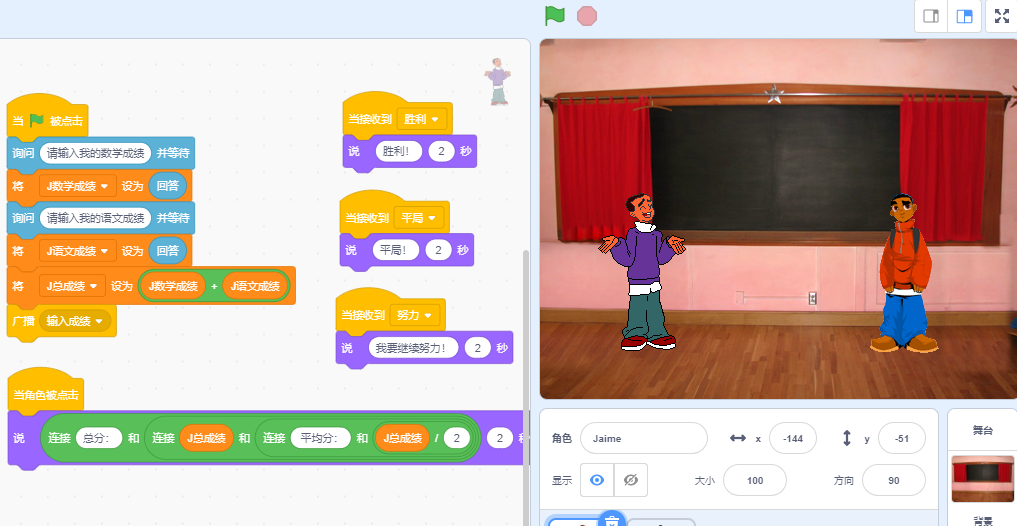Click J数学成绩 reporter in addition block
Viewport: 1017px width, 526px height.
coord(173,286)
